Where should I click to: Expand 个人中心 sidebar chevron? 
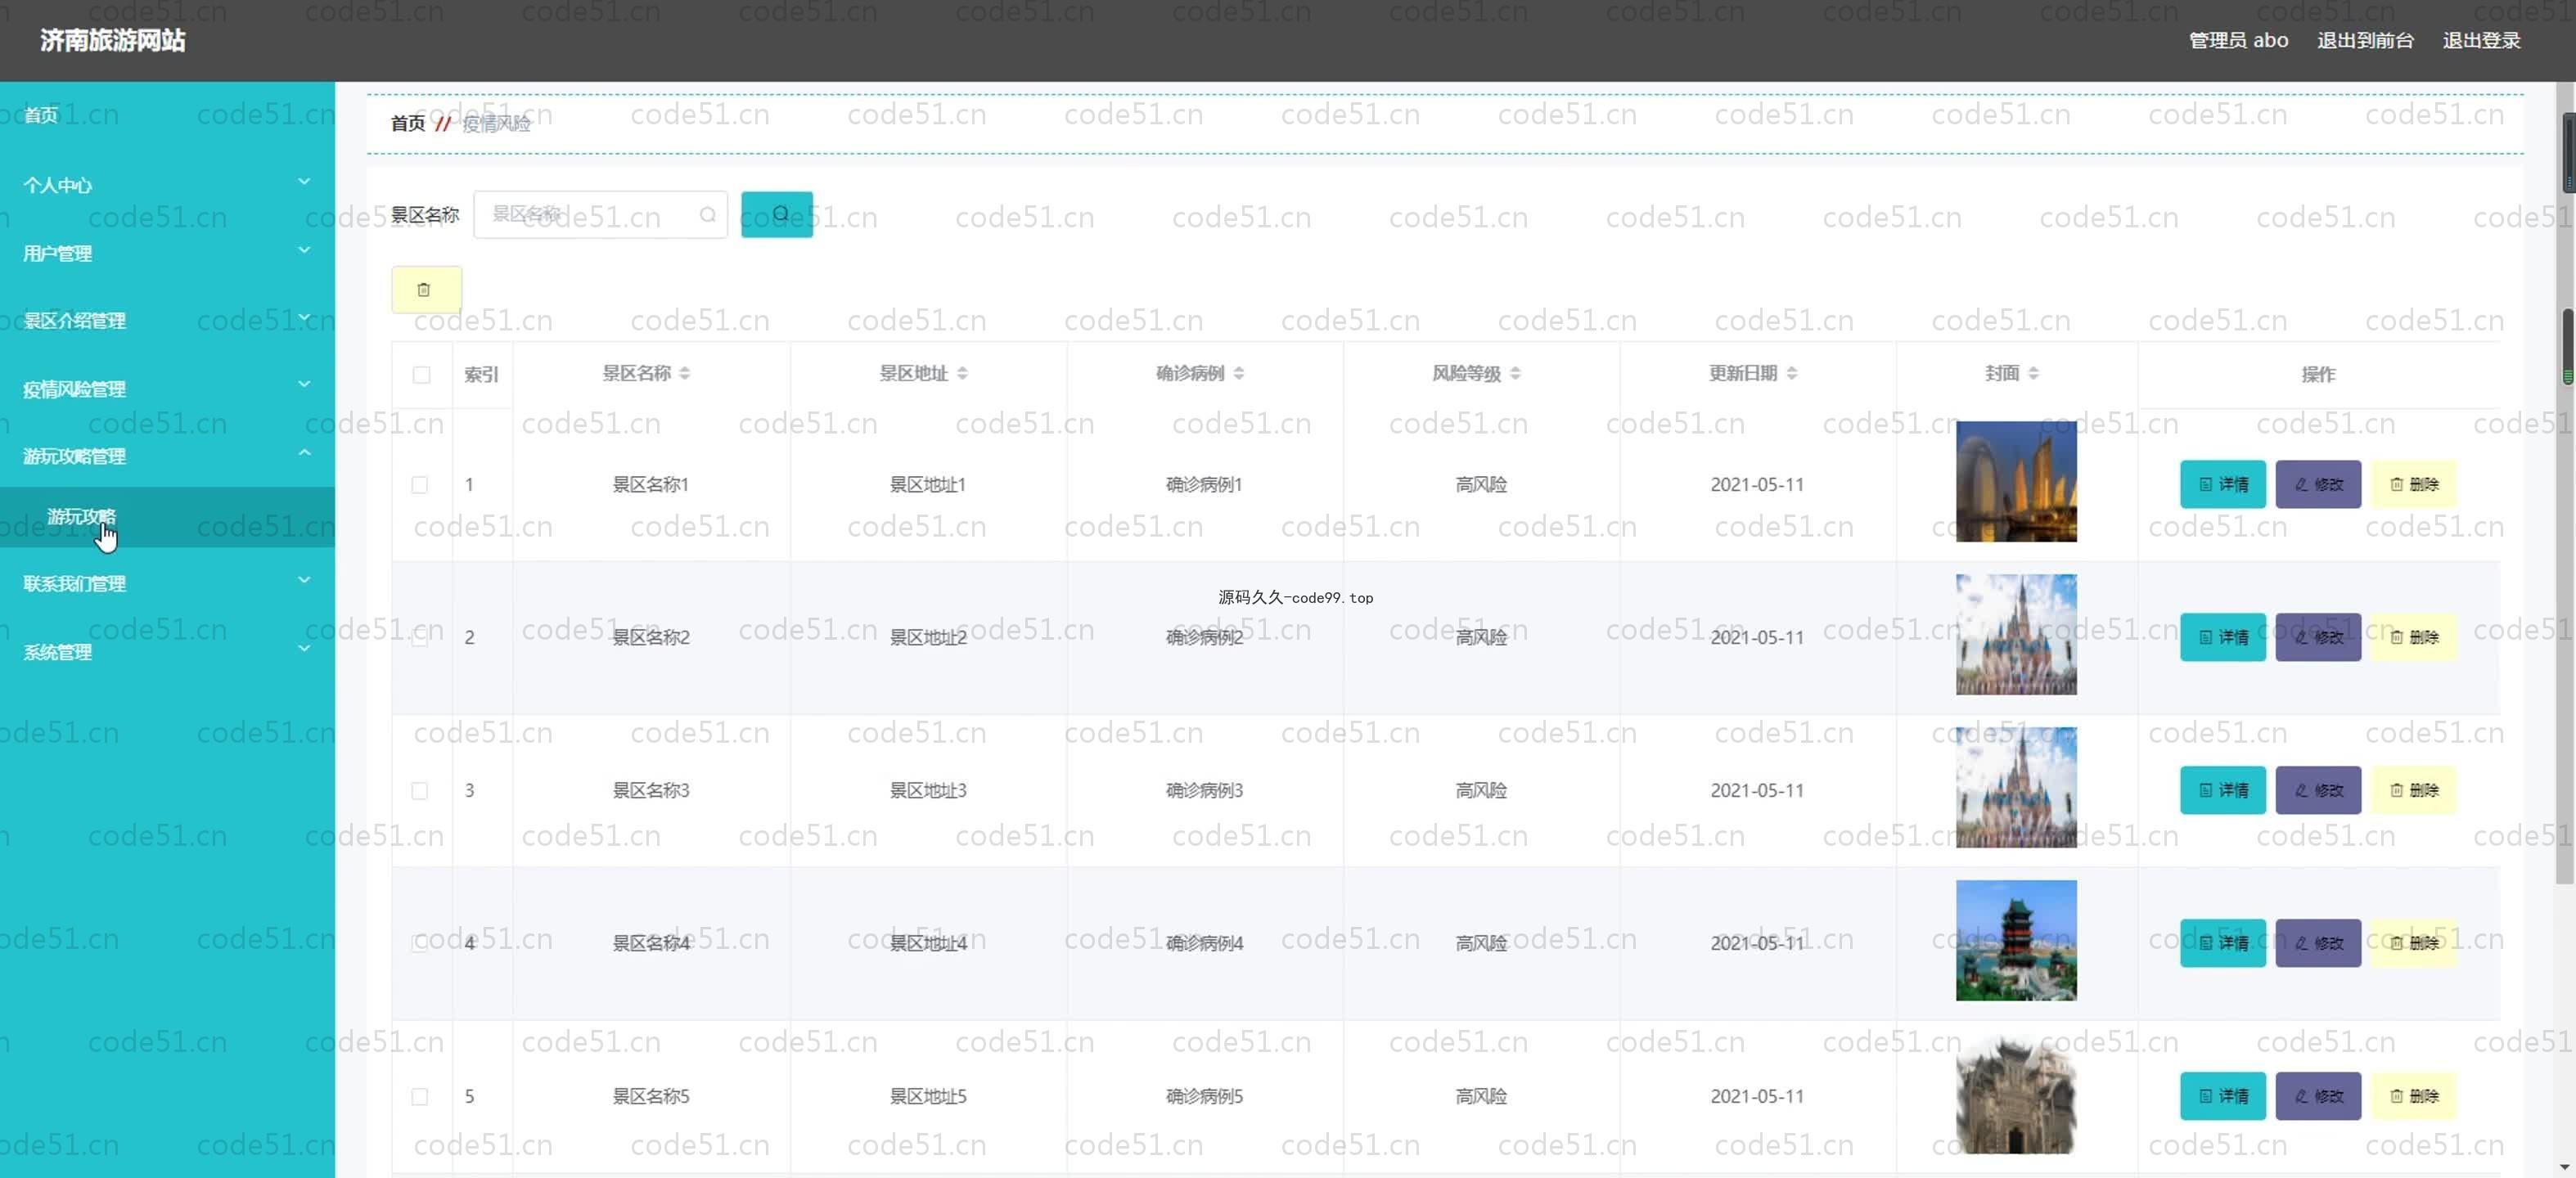click(x=304, y=182)
